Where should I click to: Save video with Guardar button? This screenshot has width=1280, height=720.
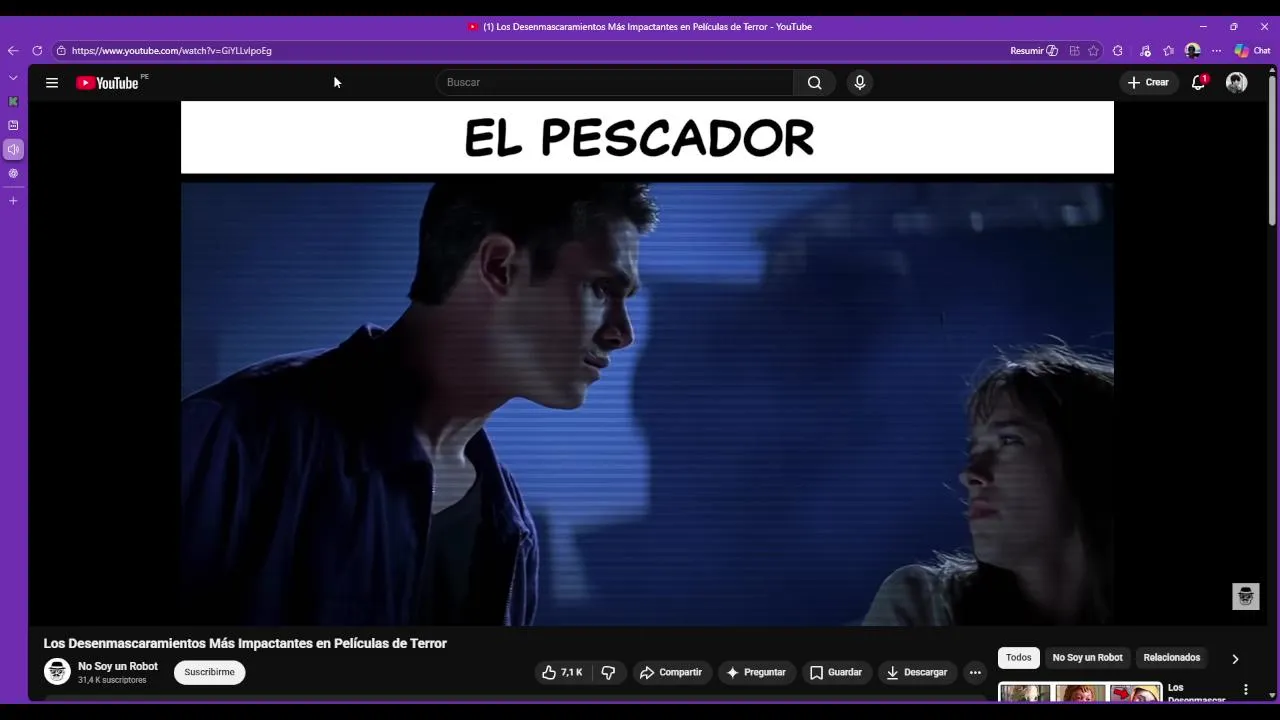835,673
